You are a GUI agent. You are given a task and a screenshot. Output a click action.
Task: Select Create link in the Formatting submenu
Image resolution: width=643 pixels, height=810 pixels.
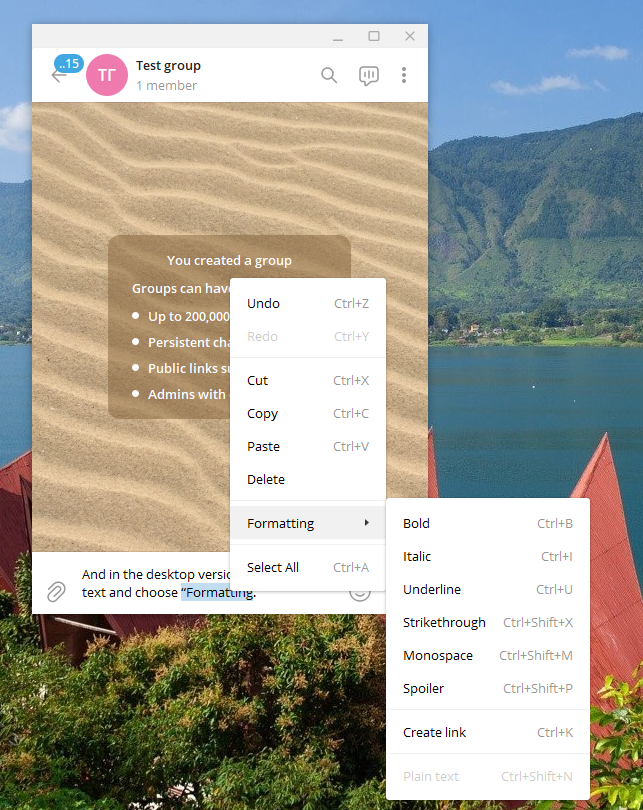tap(488, 733)
